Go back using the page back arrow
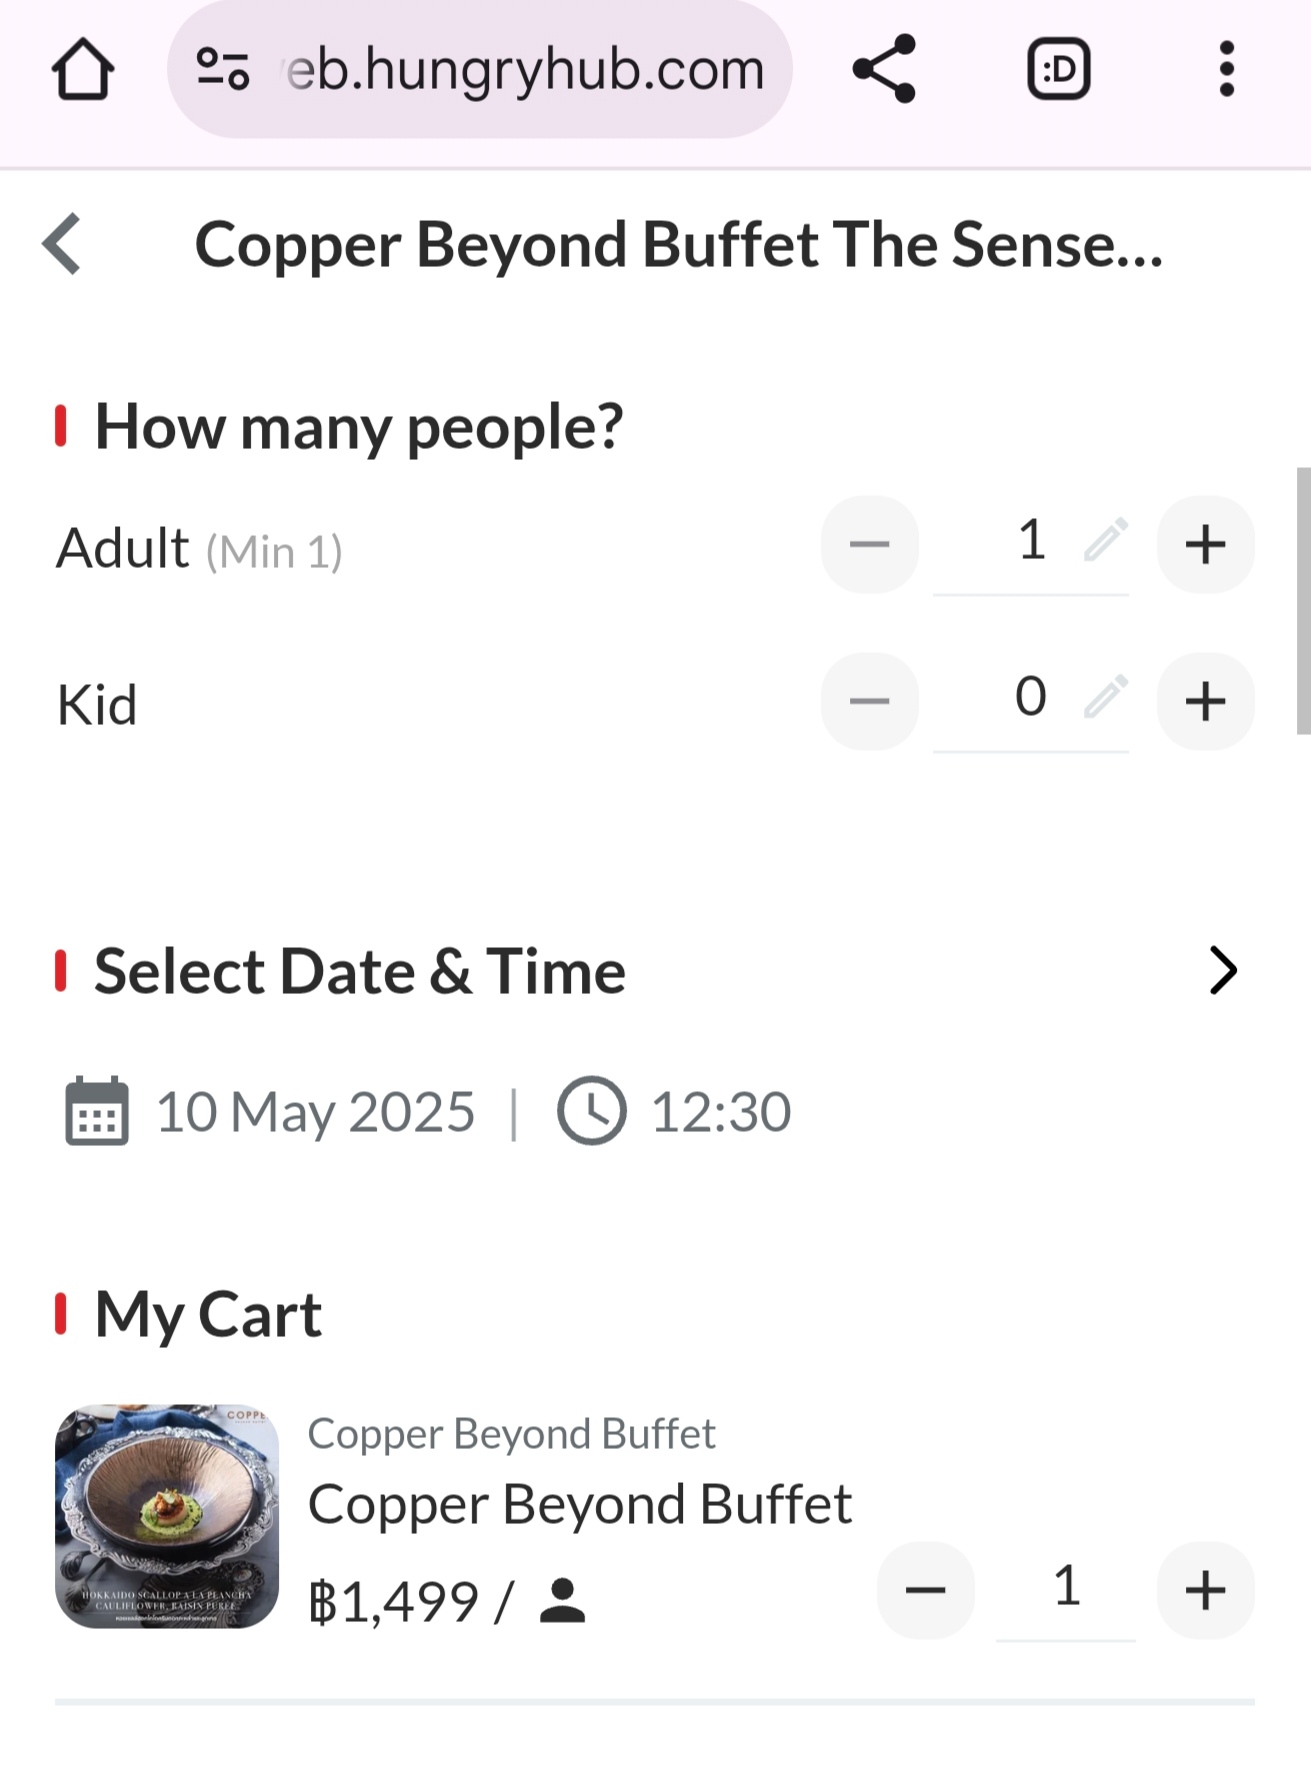The width and height of the screenshot is (1311, 1780). tap(62, 243)
